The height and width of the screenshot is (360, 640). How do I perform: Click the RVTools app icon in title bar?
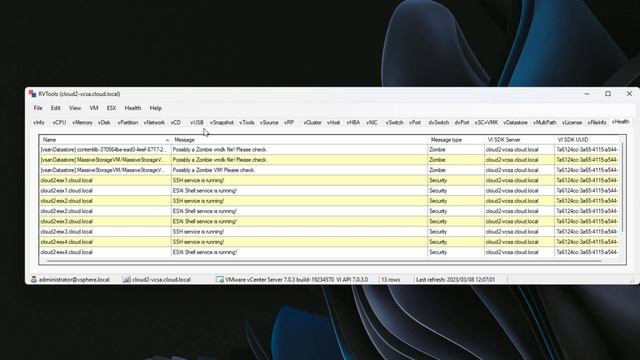click(33, 94)
